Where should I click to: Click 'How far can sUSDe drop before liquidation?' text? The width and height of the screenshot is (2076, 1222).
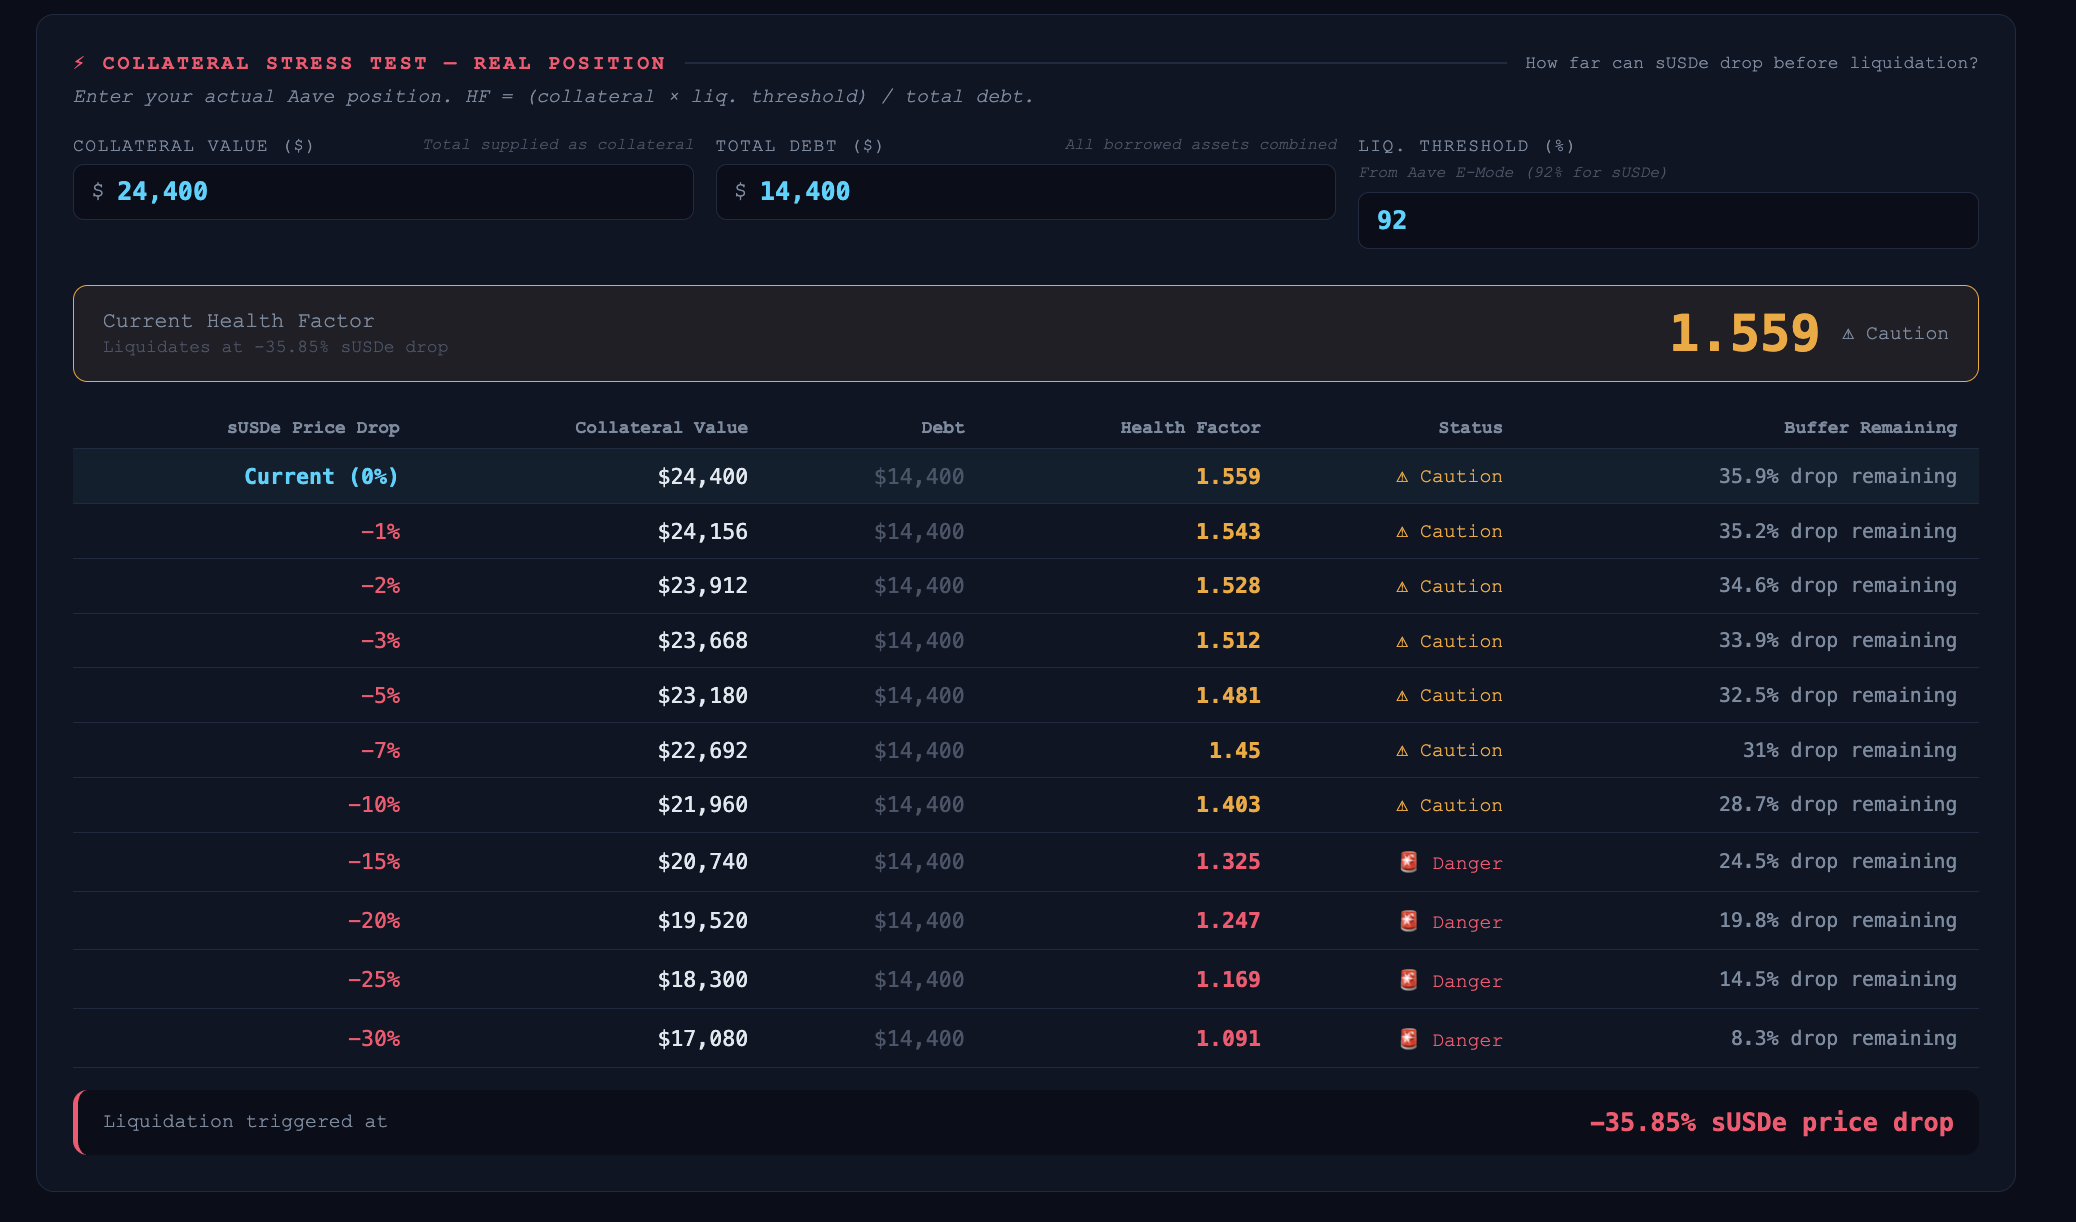(x=1751, y=63)
